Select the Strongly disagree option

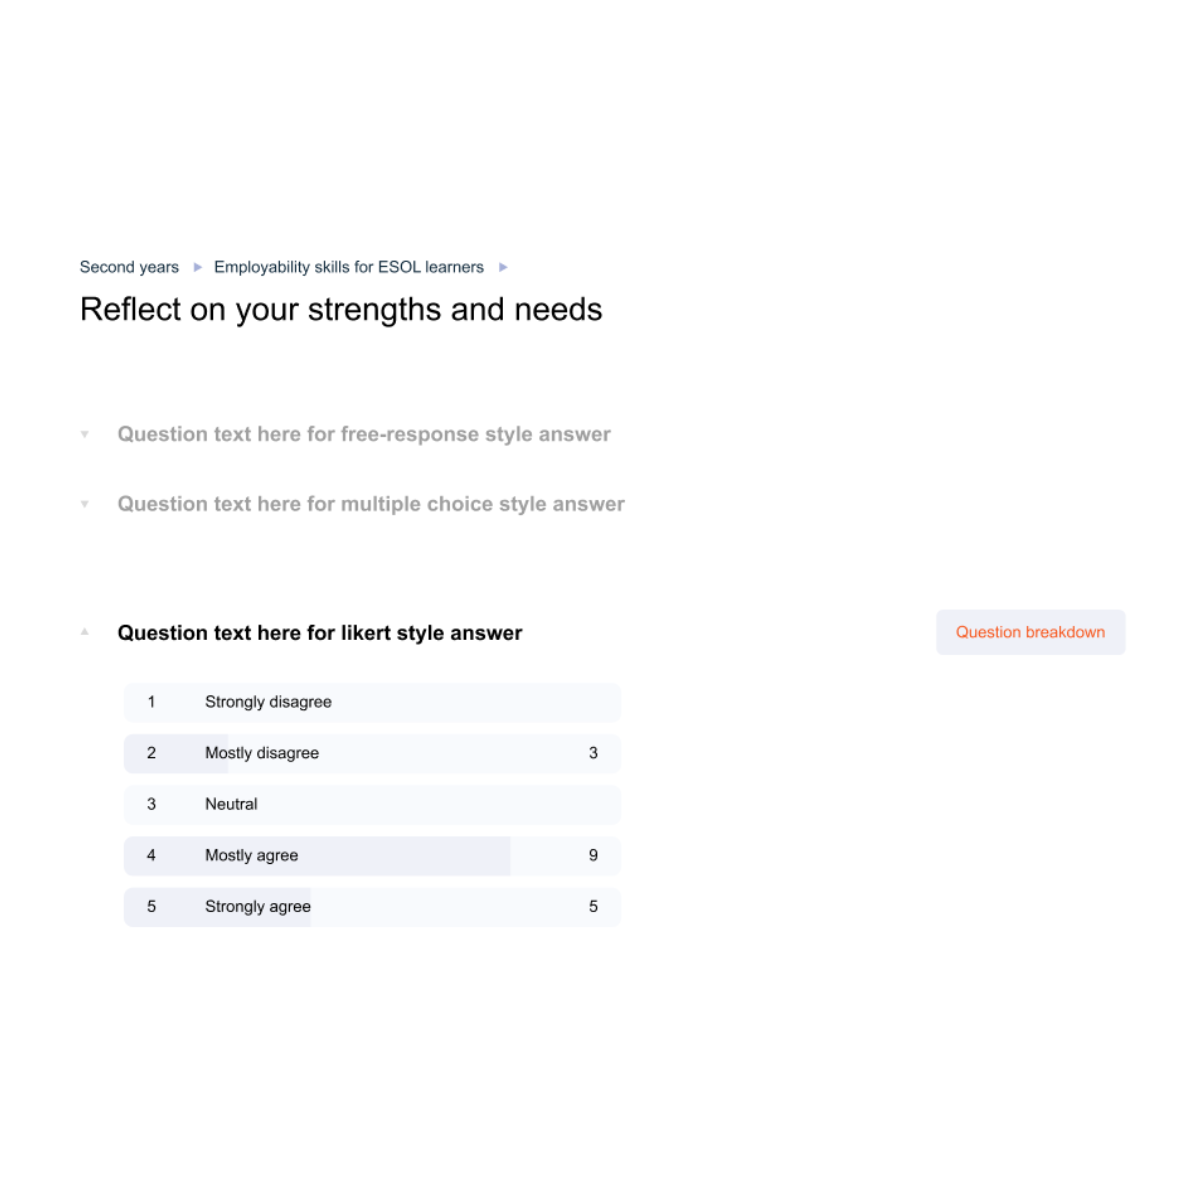click(x=372, y=702)
